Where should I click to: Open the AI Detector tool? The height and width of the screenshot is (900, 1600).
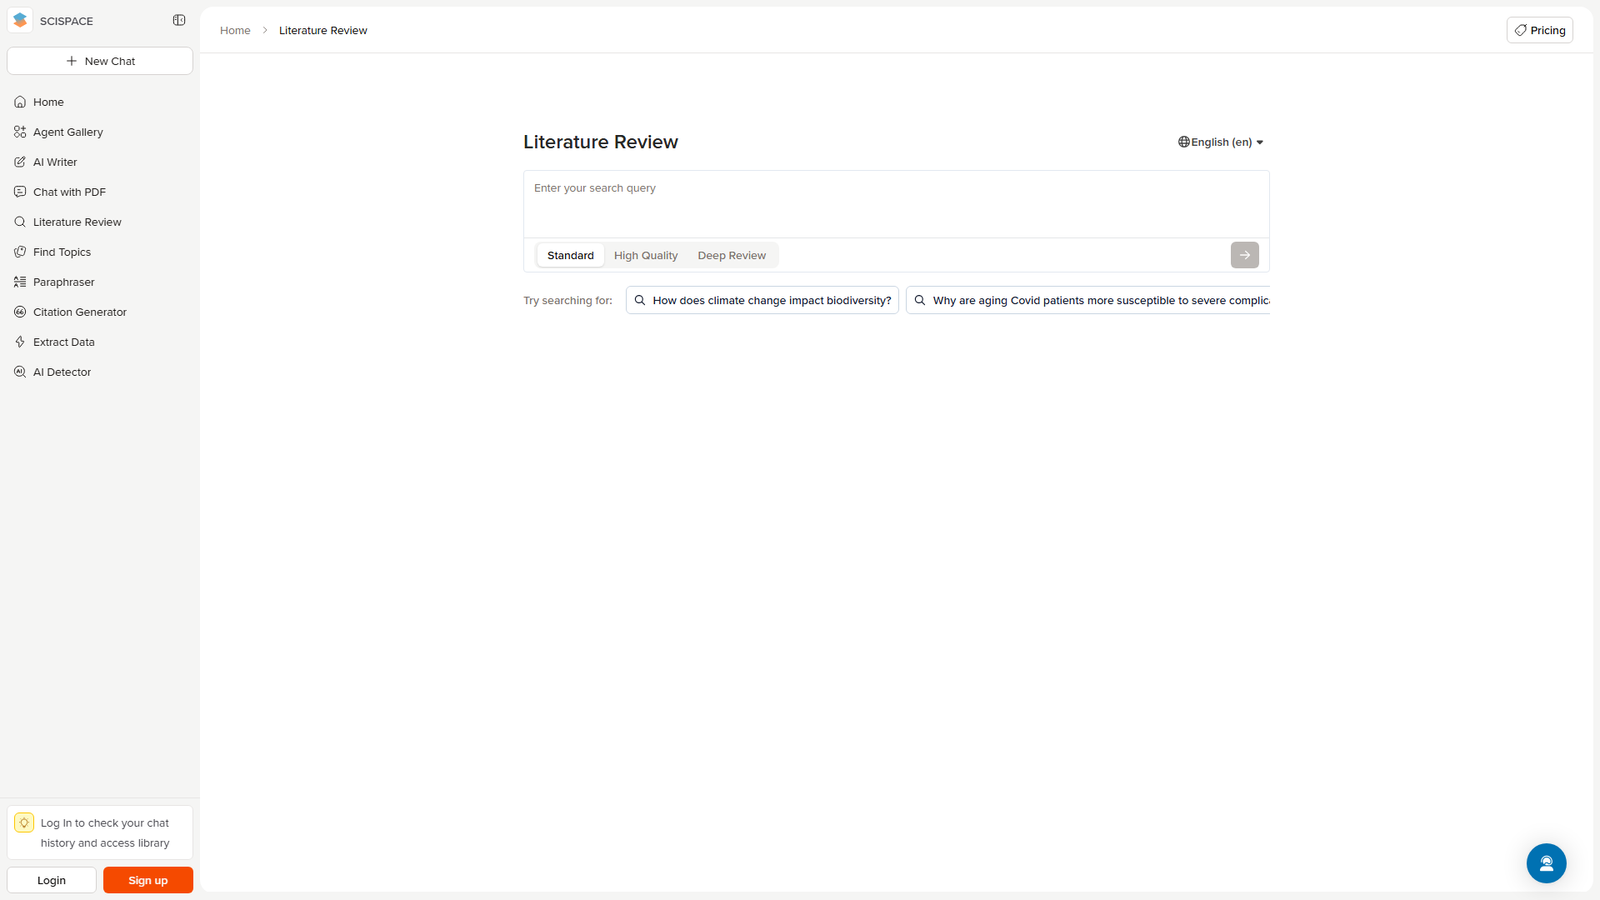point(61,372)
